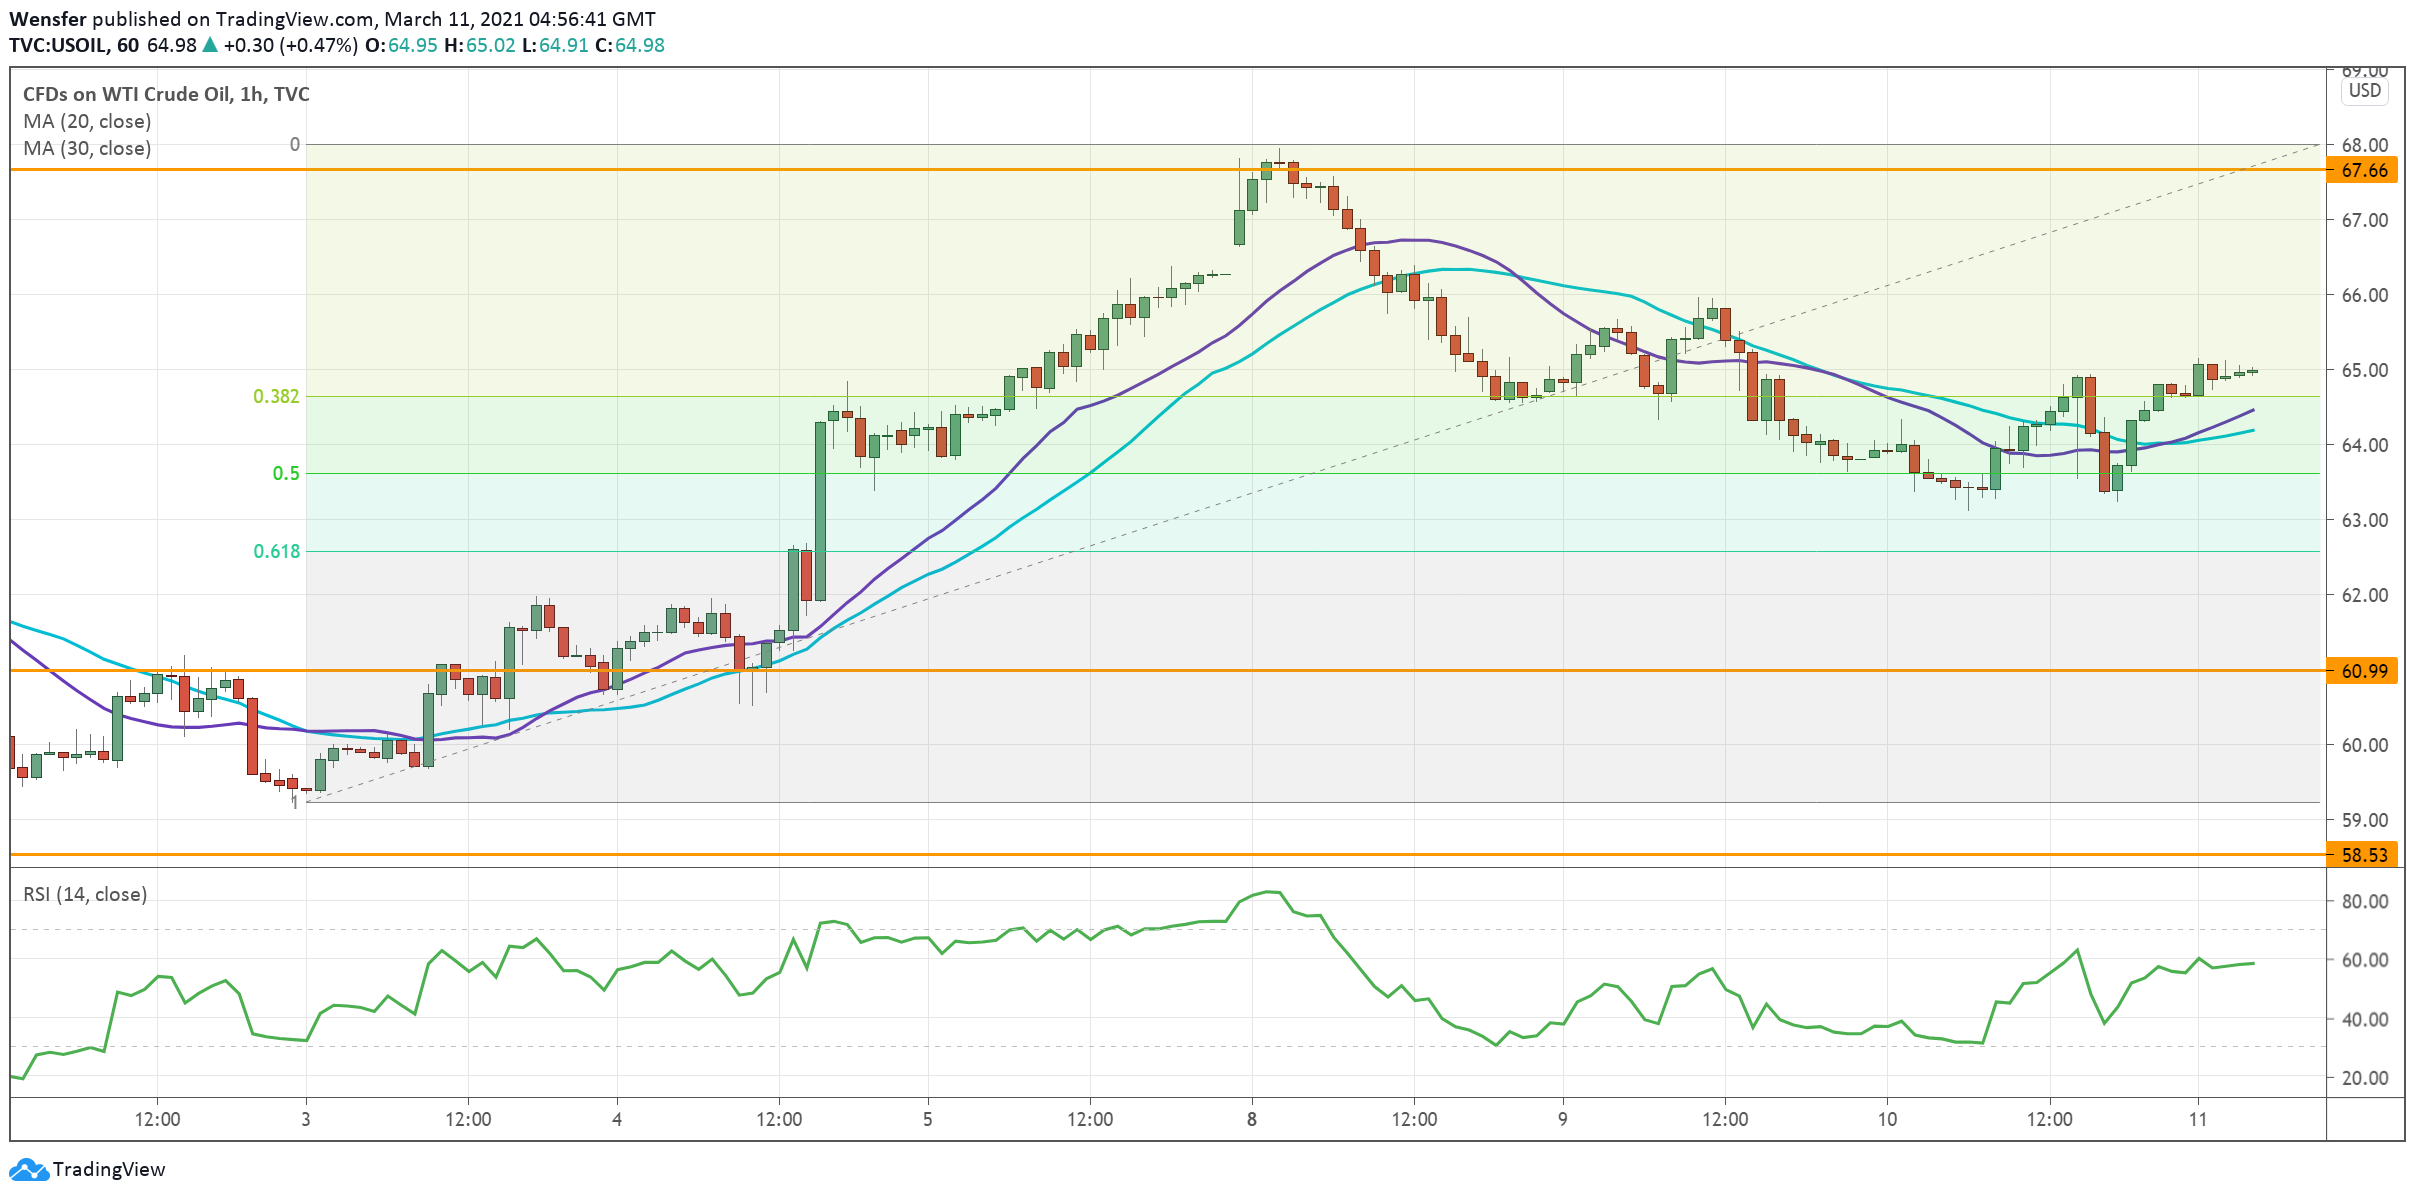Toggle the MA 30 moving average visibility
Image resolution: width=2415 pixels, height=1198 pixels.
point(87,149)
